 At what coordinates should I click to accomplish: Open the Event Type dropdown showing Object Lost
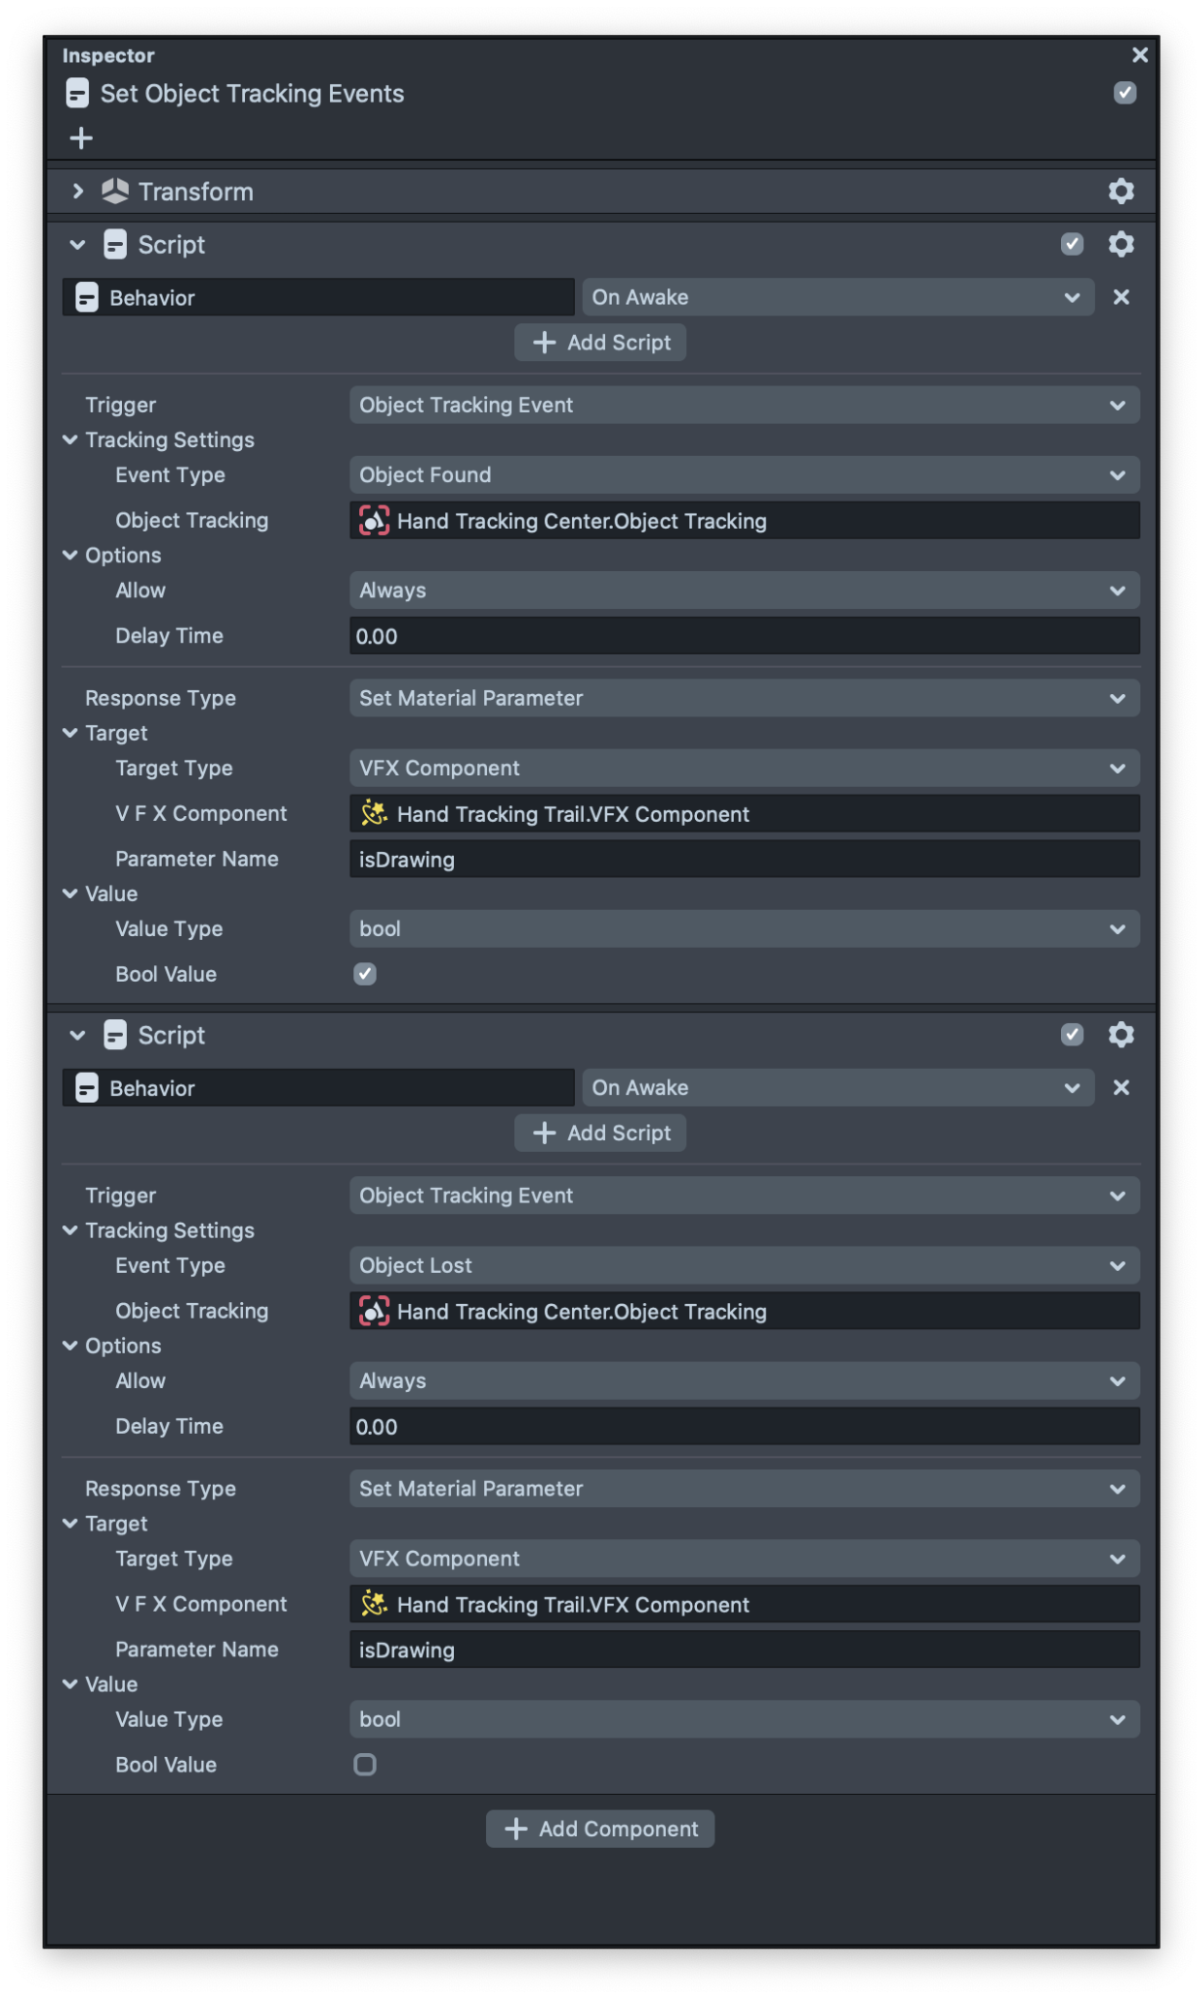click(x=743, y=1266)
